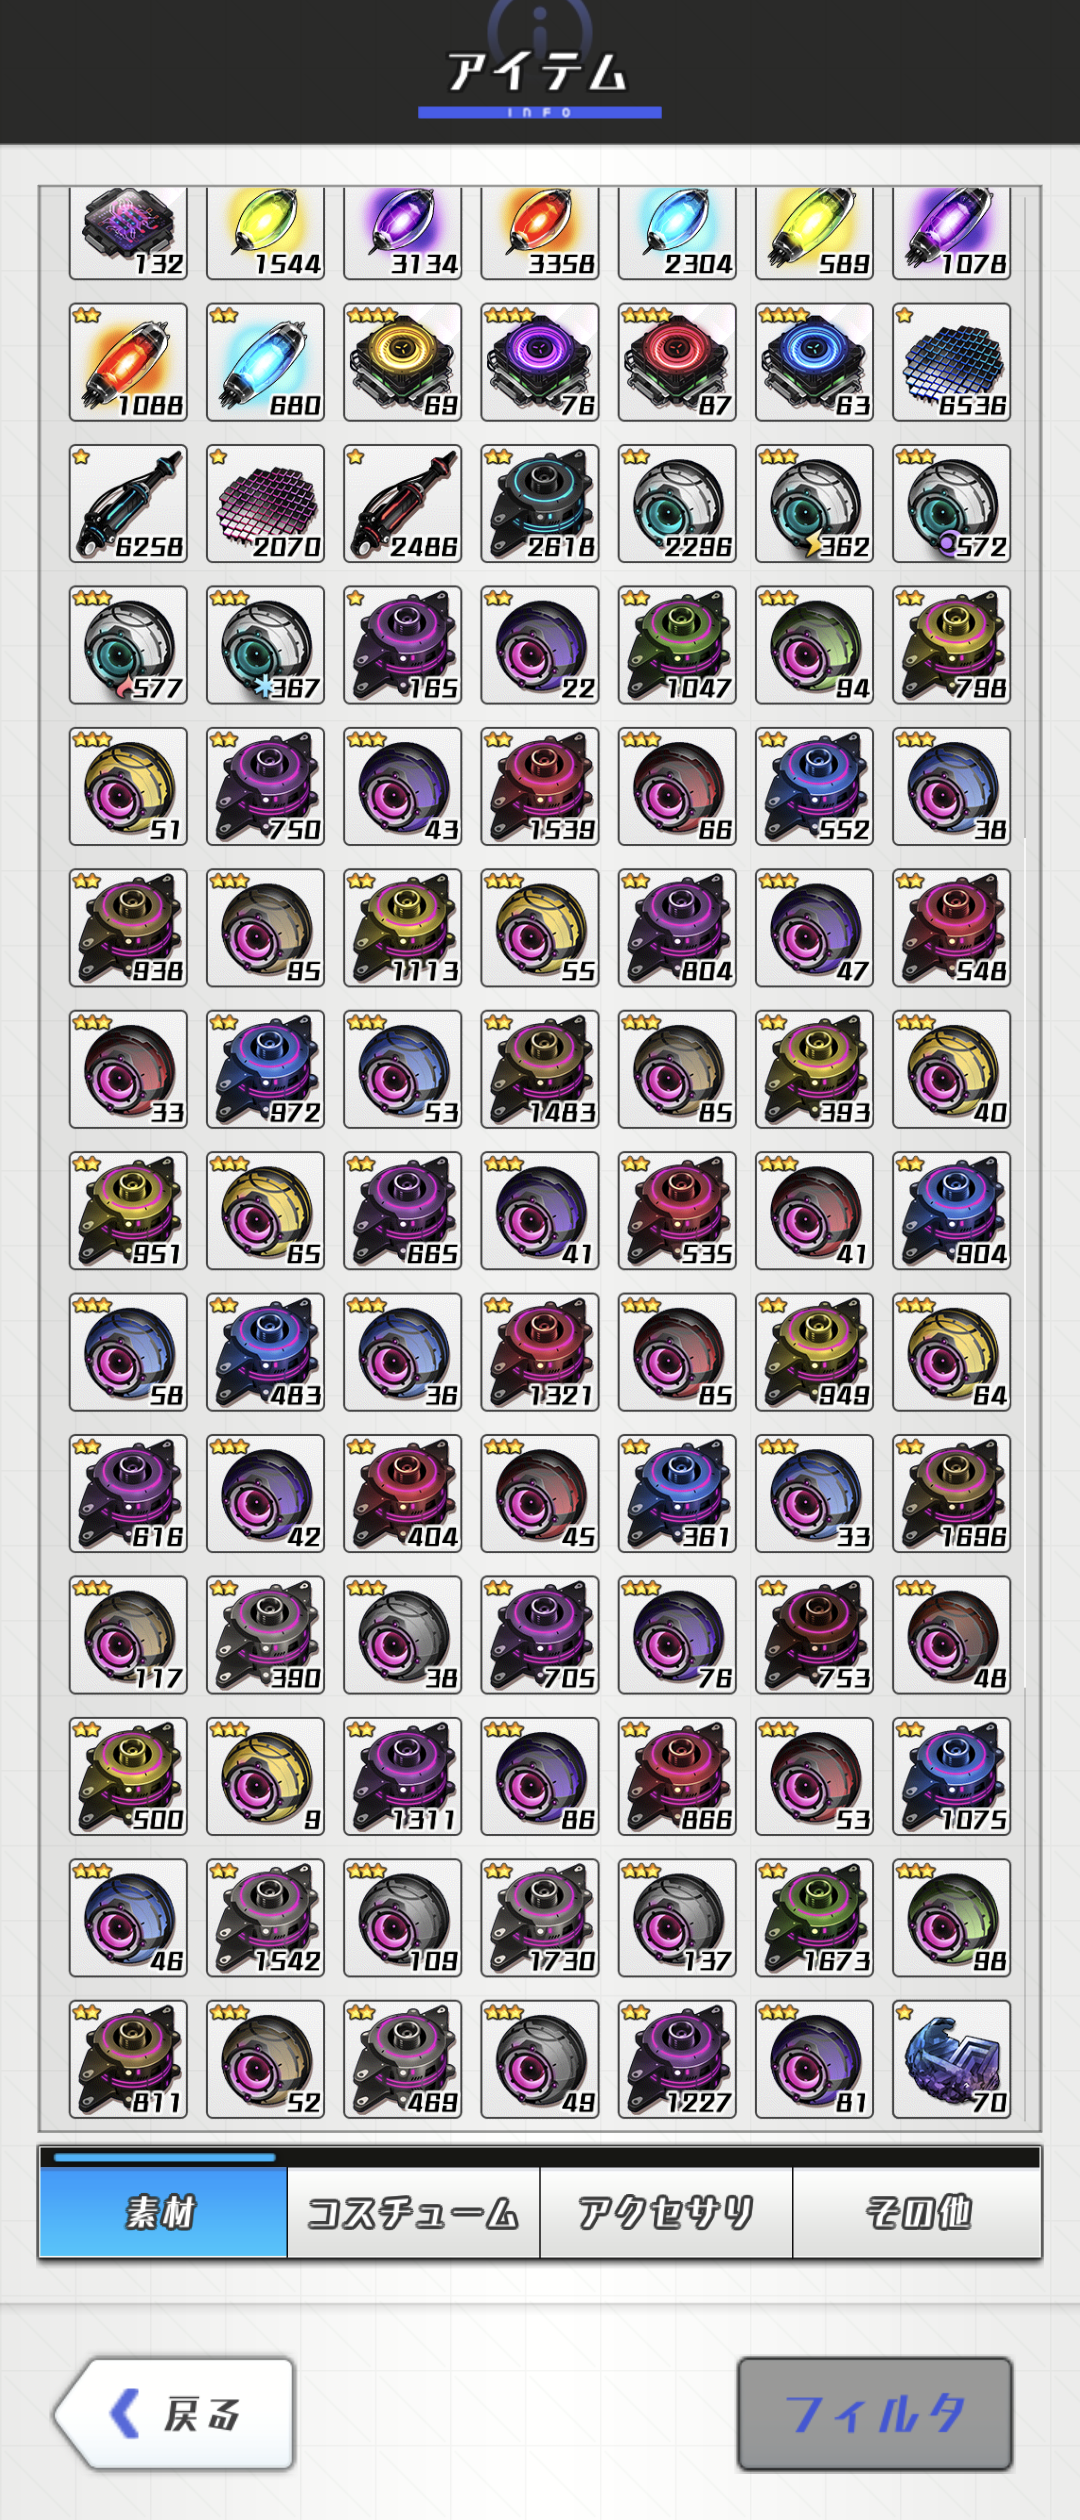Tap the pink mesh plate item 2070
1080x2520 pixels.
(266, 504)
